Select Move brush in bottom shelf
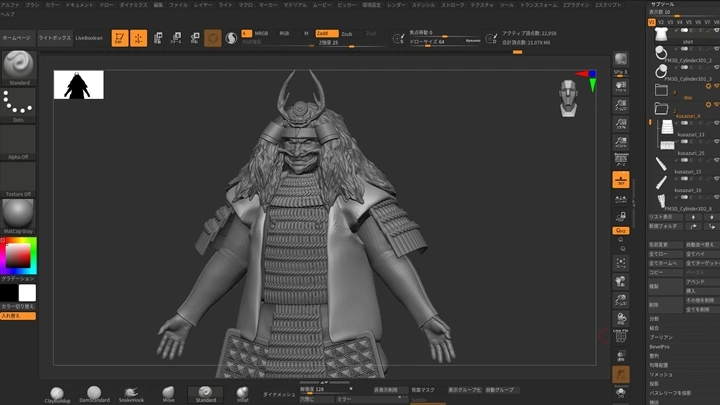720x405 pixels. (x=169, y=394)
